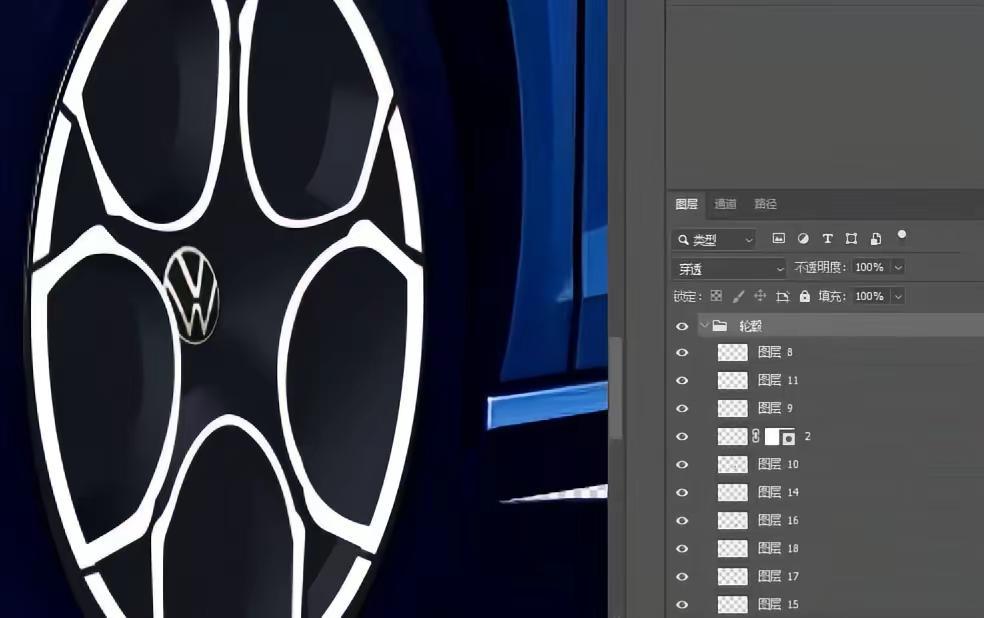This screenshot has width=984, height=618.
Task: Select layer named 图层 16
Action: click(778, 520)
